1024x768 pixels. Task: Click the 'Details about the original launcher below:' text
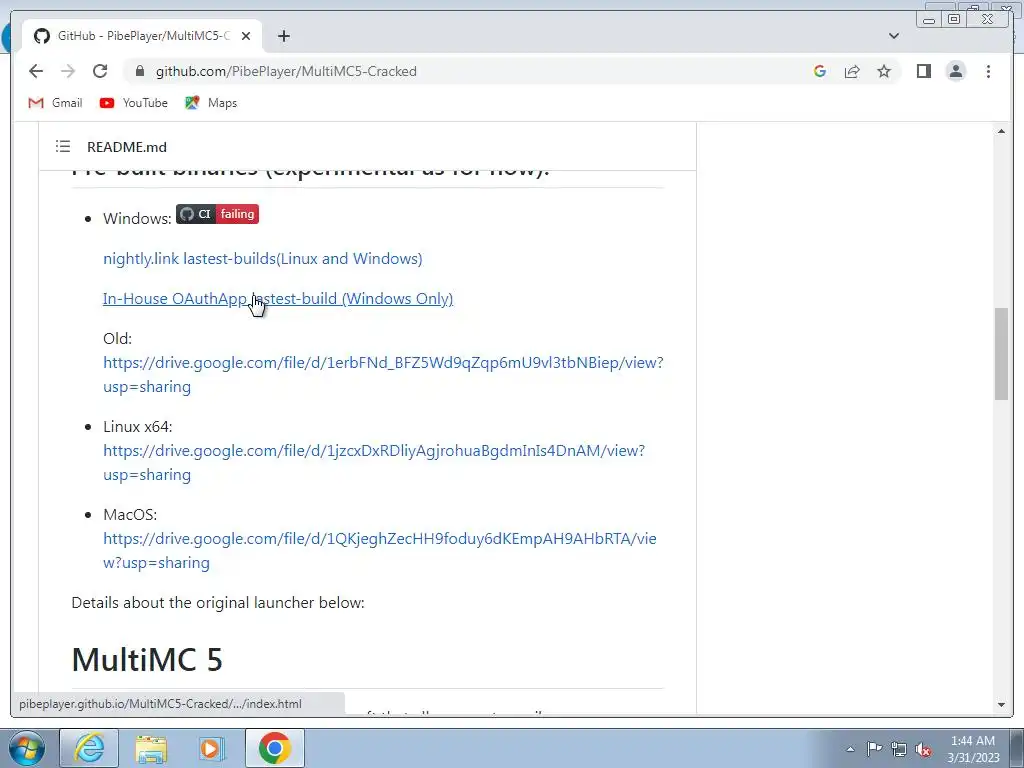(x=218, y=603)
